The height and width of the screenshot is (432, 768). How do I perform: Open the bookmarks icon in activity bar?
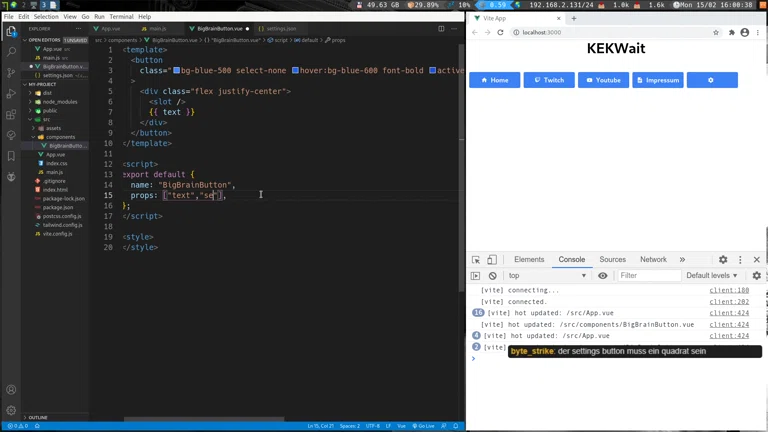tap(11, 156)
